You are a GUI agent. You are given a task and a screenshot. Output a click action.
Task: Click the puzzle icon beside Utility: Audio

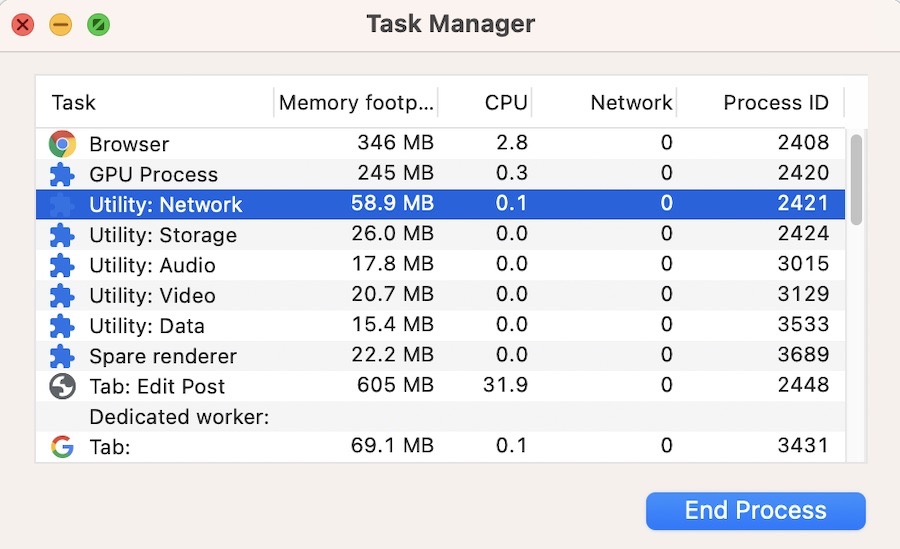click(x=62, y=265)
